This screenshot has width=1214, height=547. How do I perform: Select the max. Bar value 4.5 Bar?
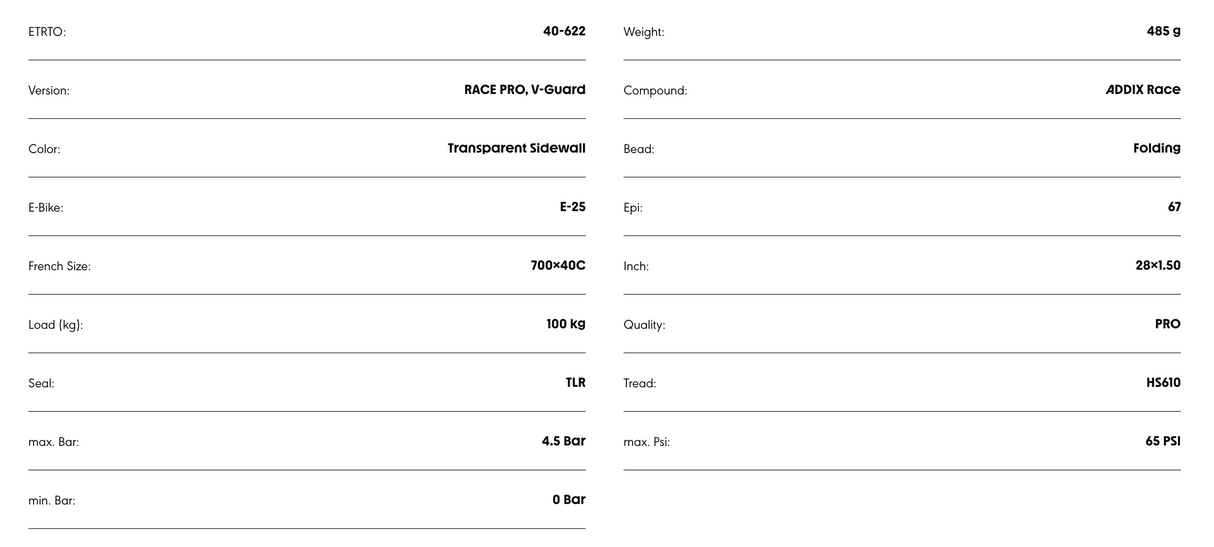point(563,441)
